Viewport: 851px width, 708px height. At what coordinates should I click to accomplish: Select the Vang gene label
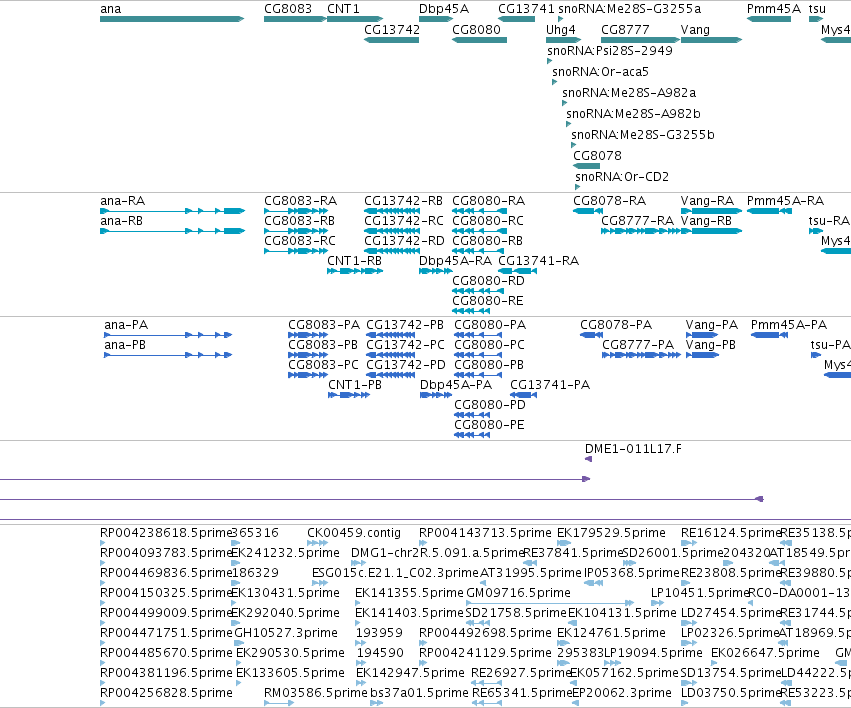pos(695,30)
